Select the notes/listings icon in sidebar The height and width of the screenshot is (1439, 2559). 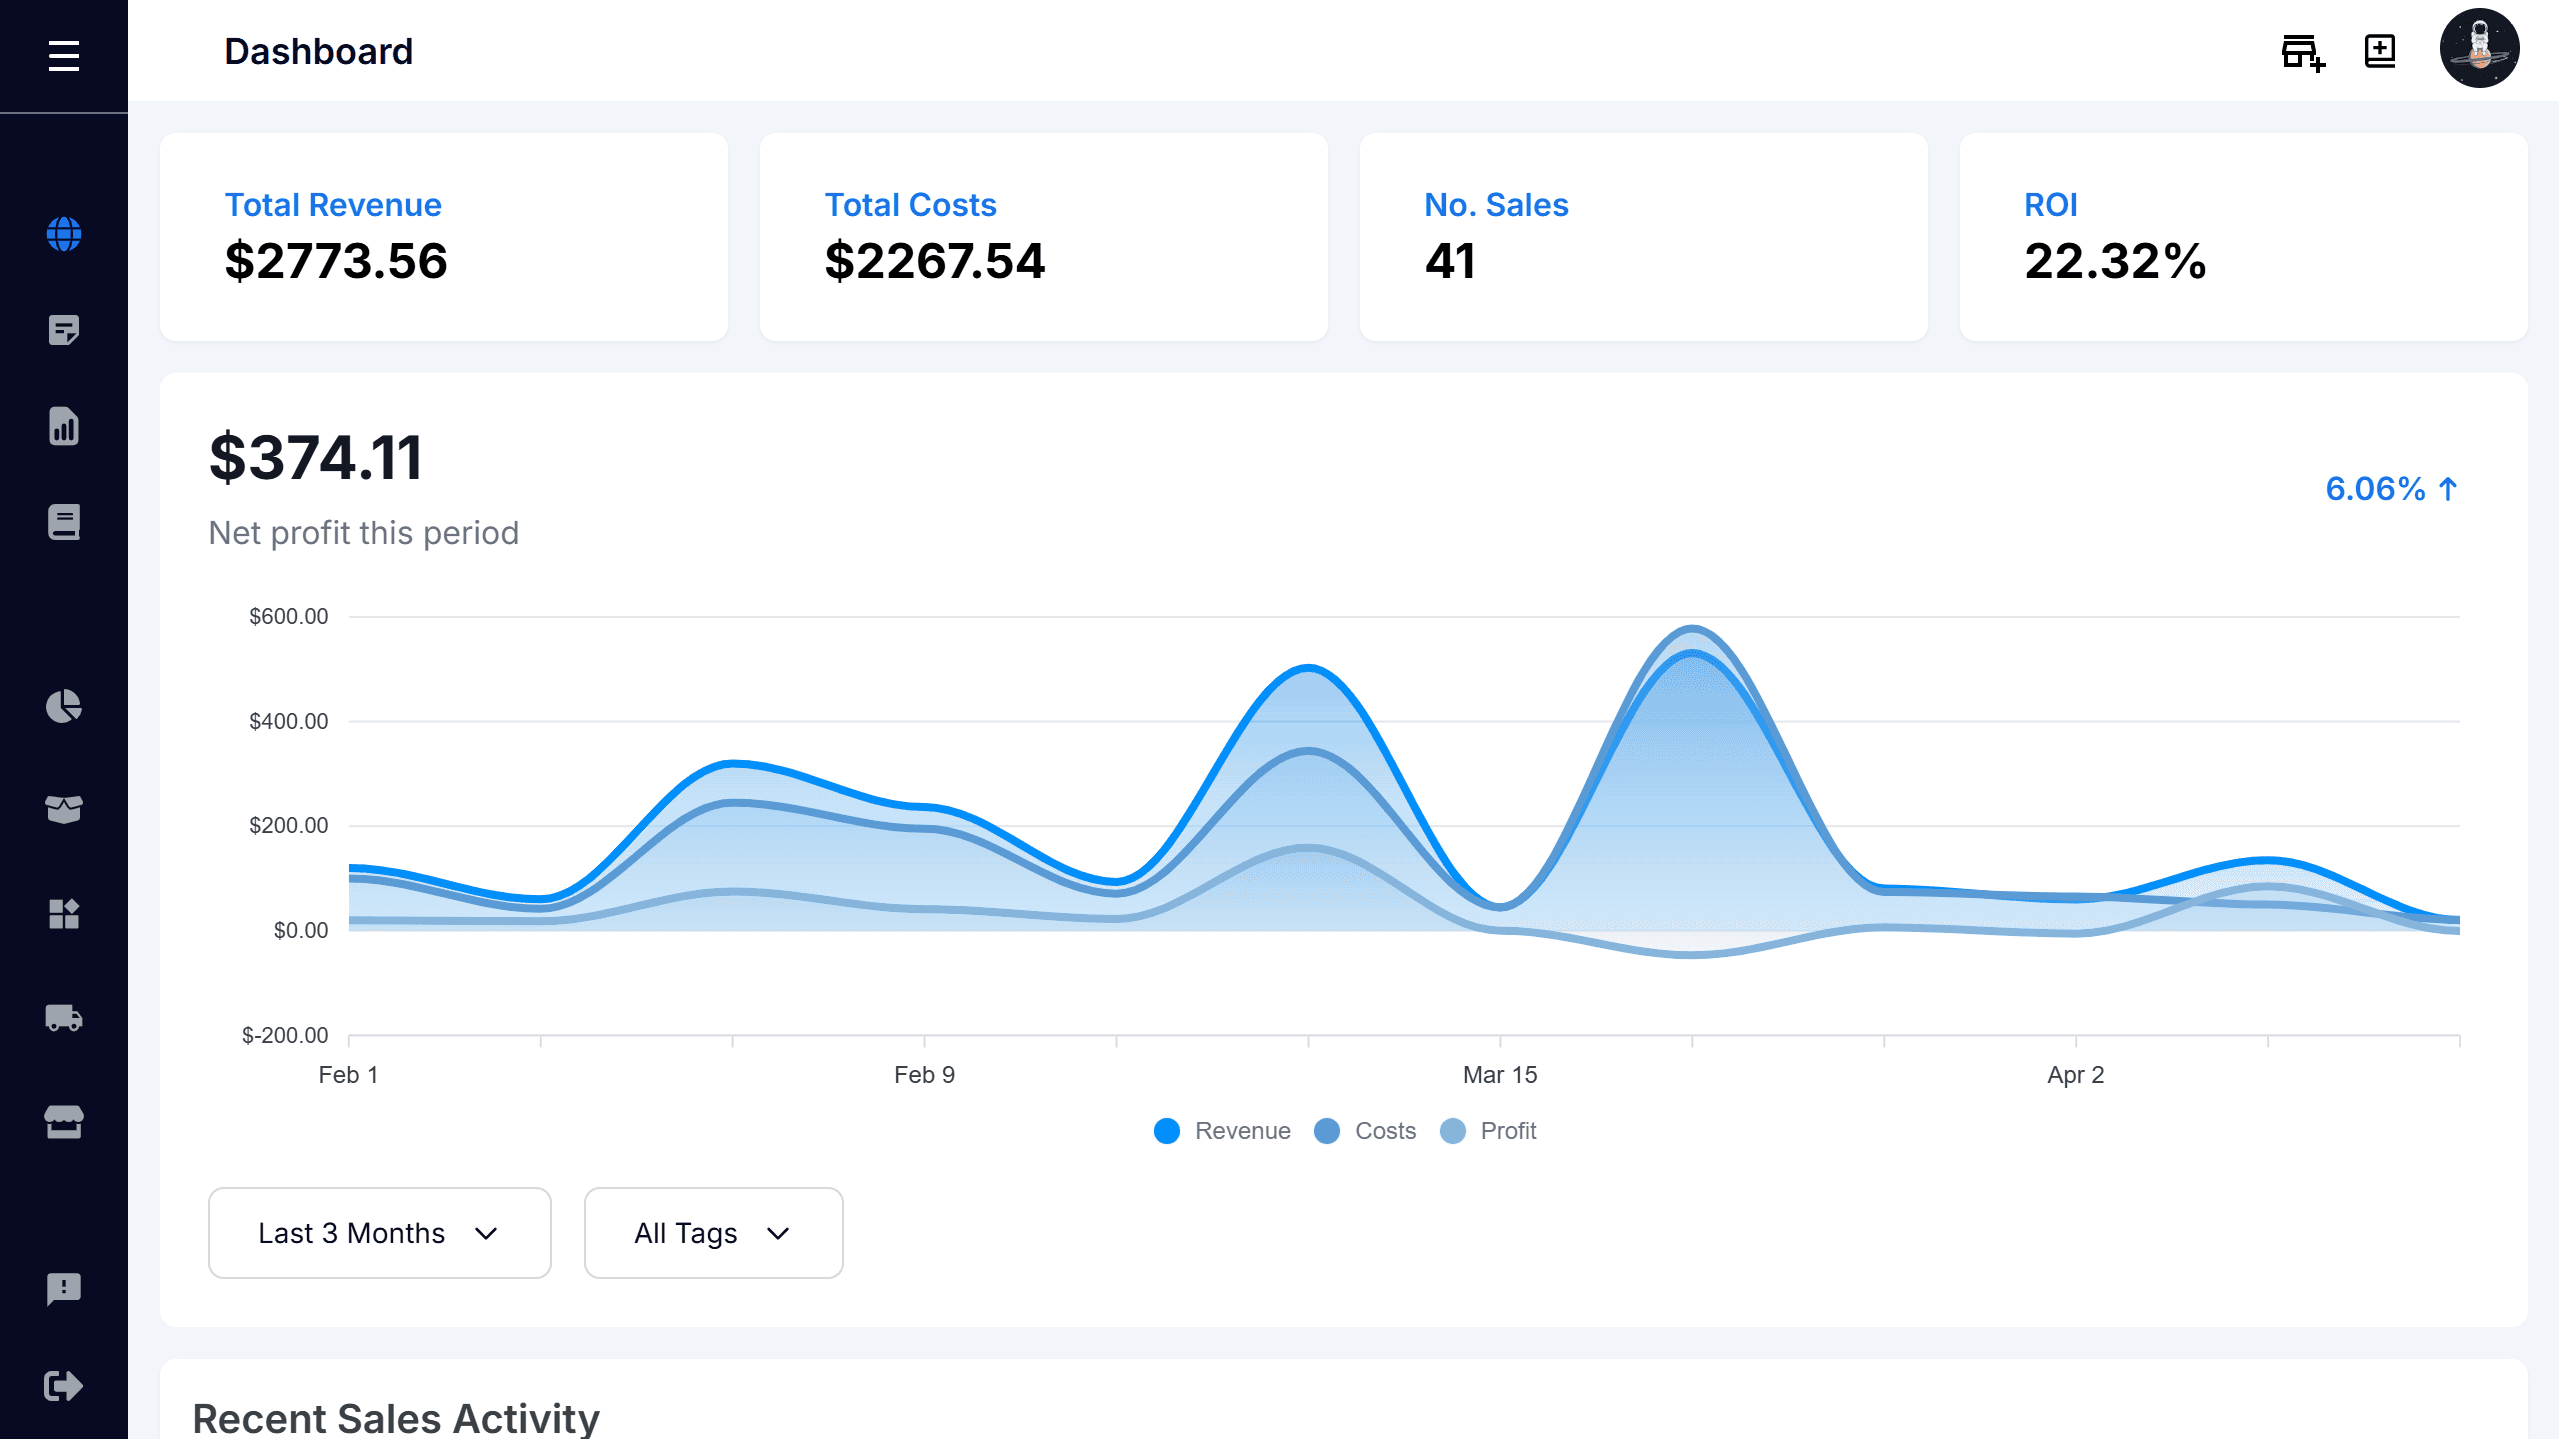point(63,330)
